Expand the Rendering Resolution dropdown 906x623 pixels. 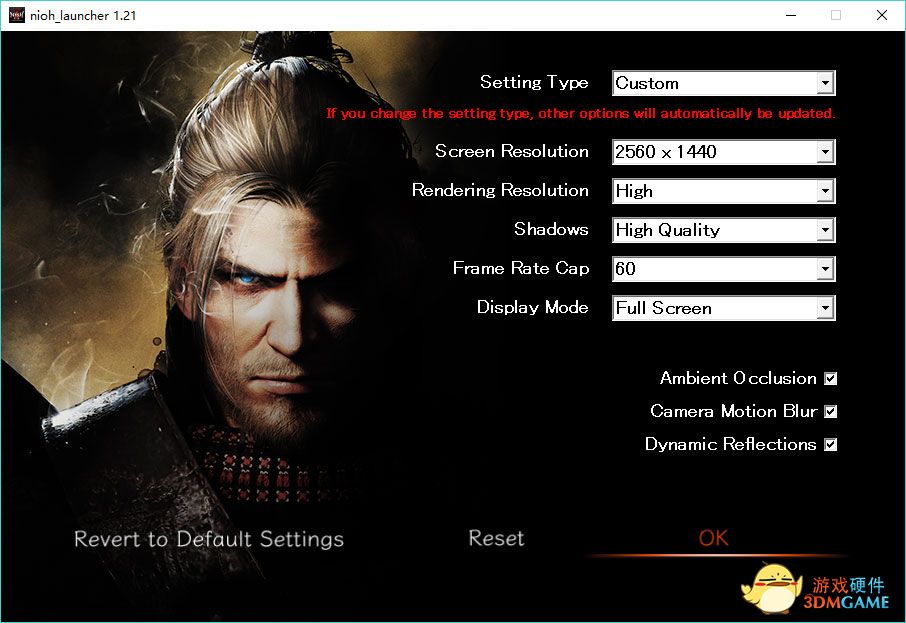(723, 191)
